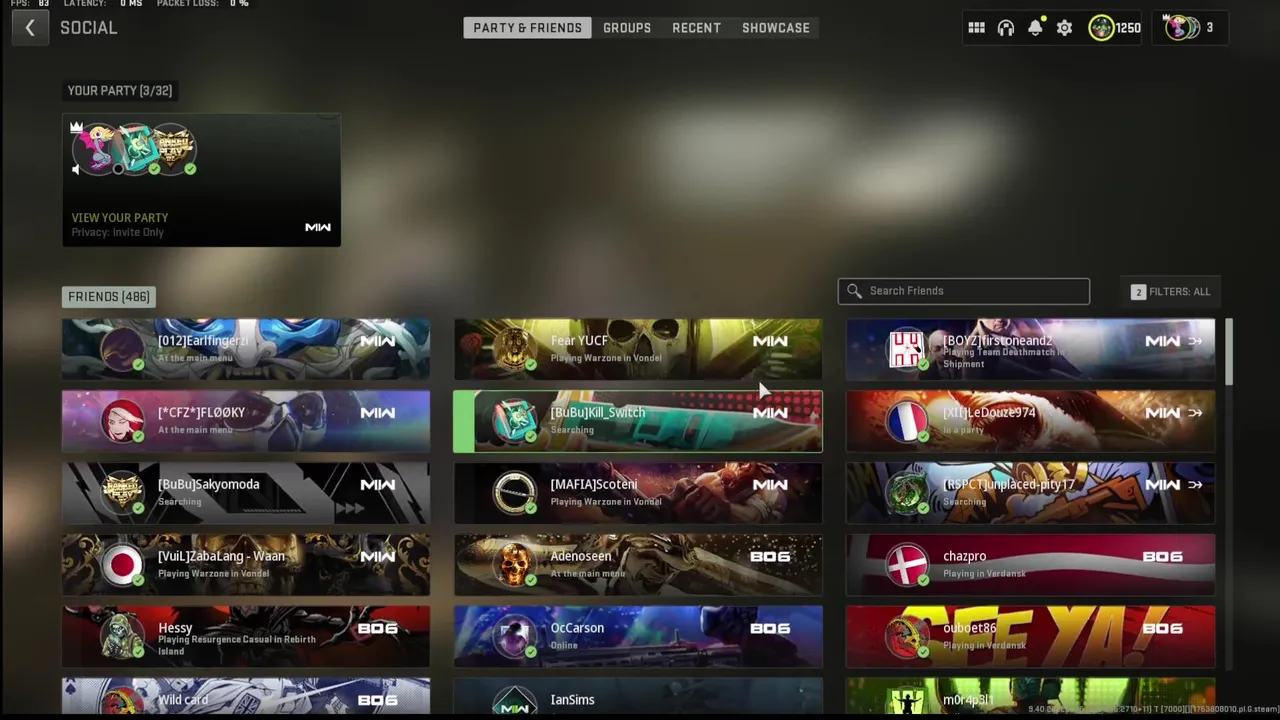The width and height of the screenshot is (1280, 720).
Task: Click "Playing Resurgence Casual in Rebirth Island" under Hessy
Action: pos(236,645)
